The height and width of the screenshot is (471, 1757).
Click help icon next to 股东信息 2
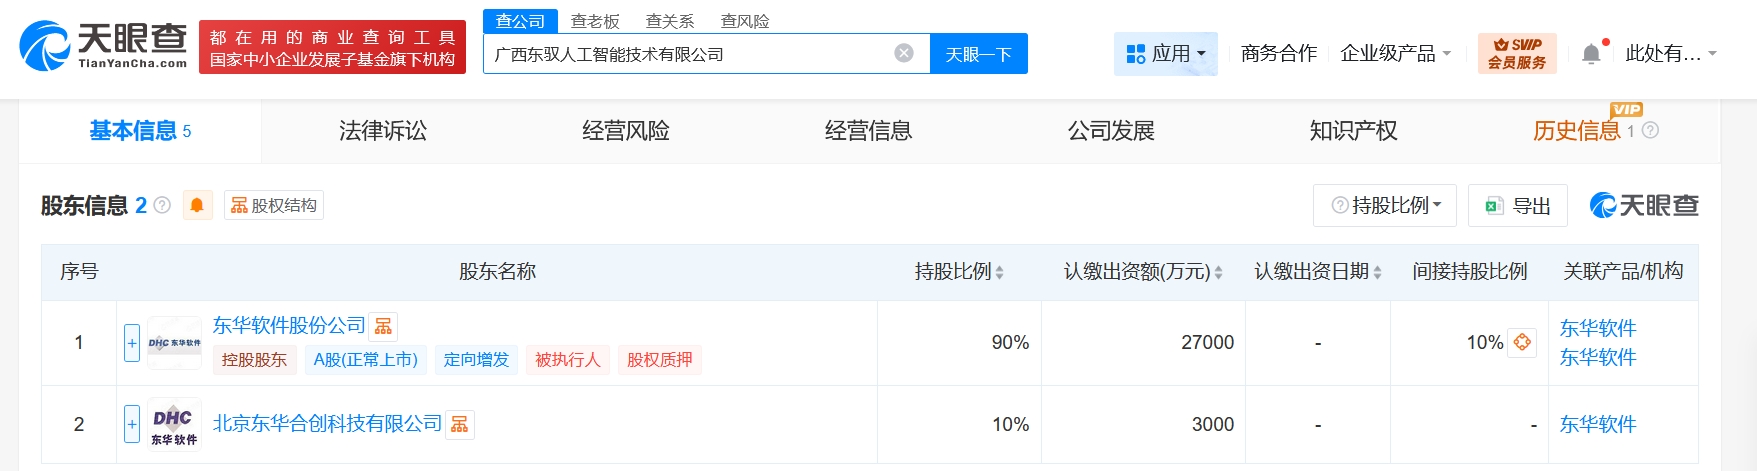(x=162, y=205)
